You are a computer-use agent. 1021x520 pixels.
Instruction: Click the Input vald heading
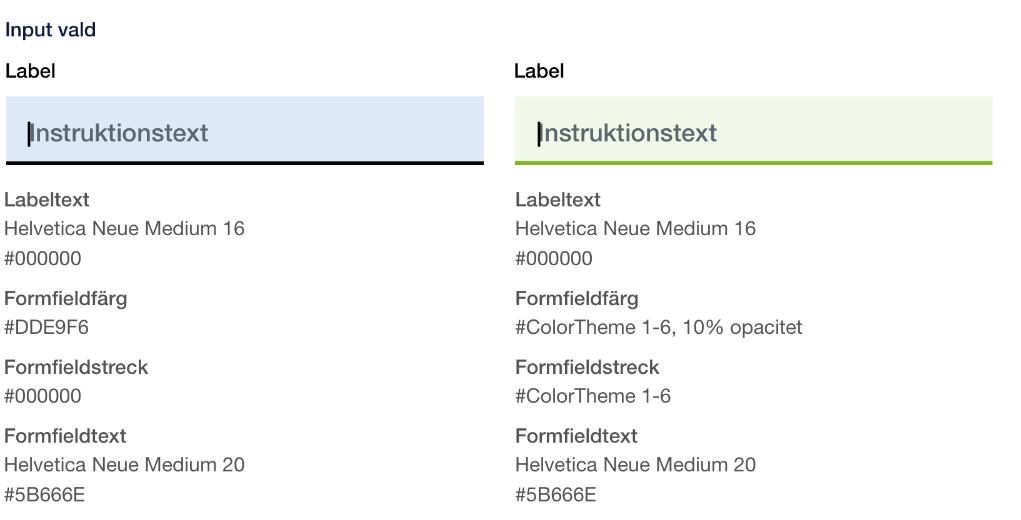pyautogui.click(x=50, y=30)
